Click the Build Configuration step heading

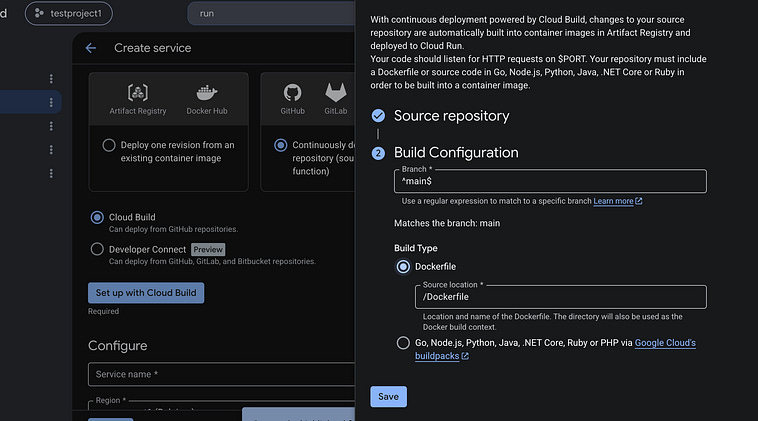tap(456, 153)
